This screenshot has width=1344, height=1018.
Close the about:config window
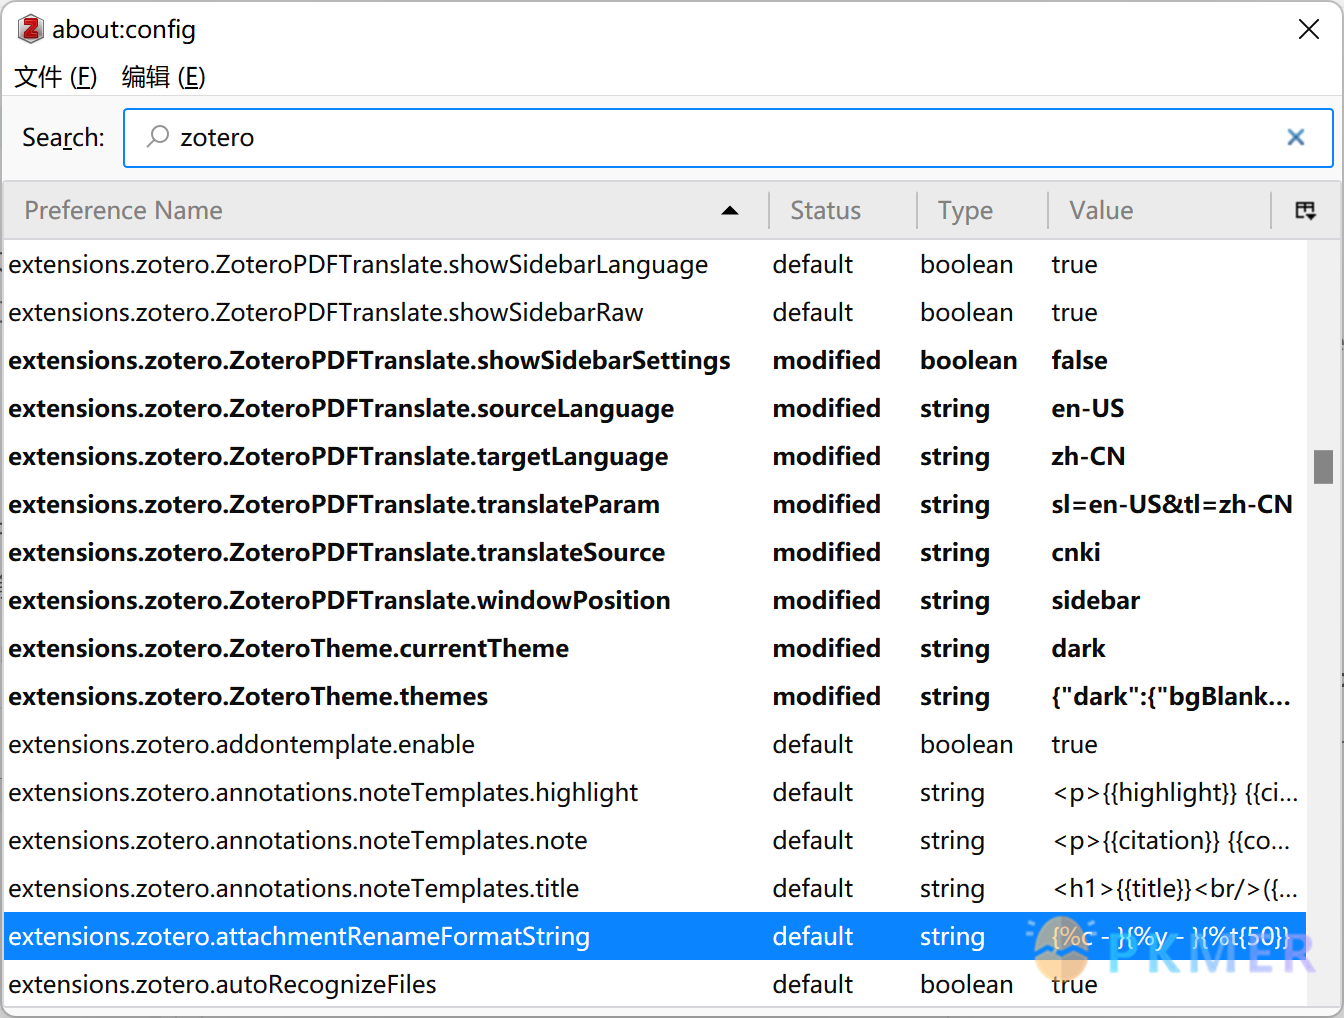(x=1309, y=29)
